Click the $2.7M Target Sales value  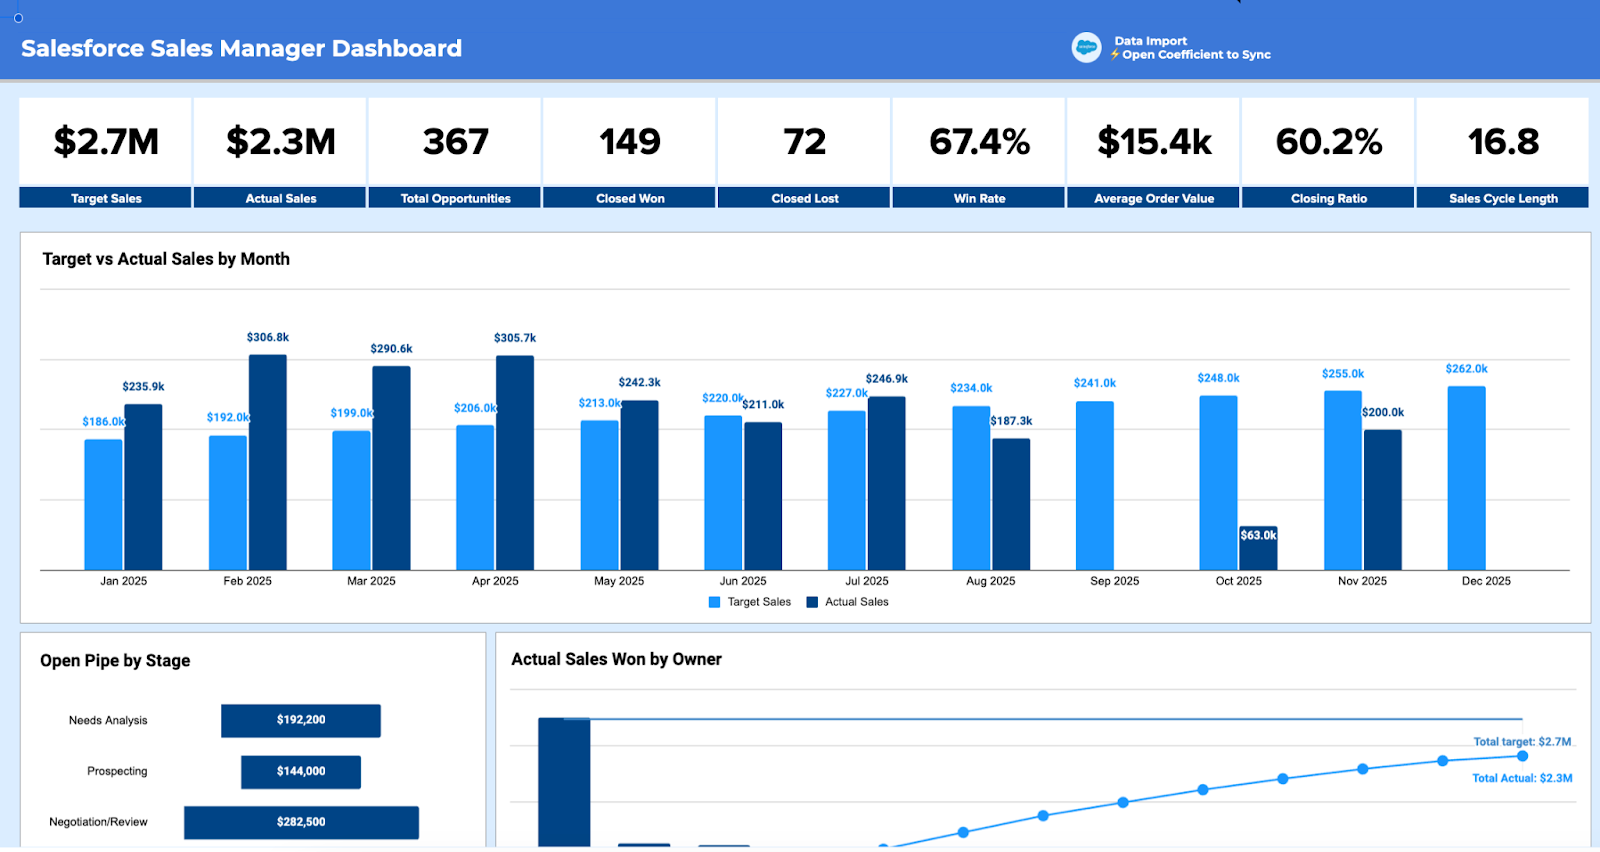[106, 142]
